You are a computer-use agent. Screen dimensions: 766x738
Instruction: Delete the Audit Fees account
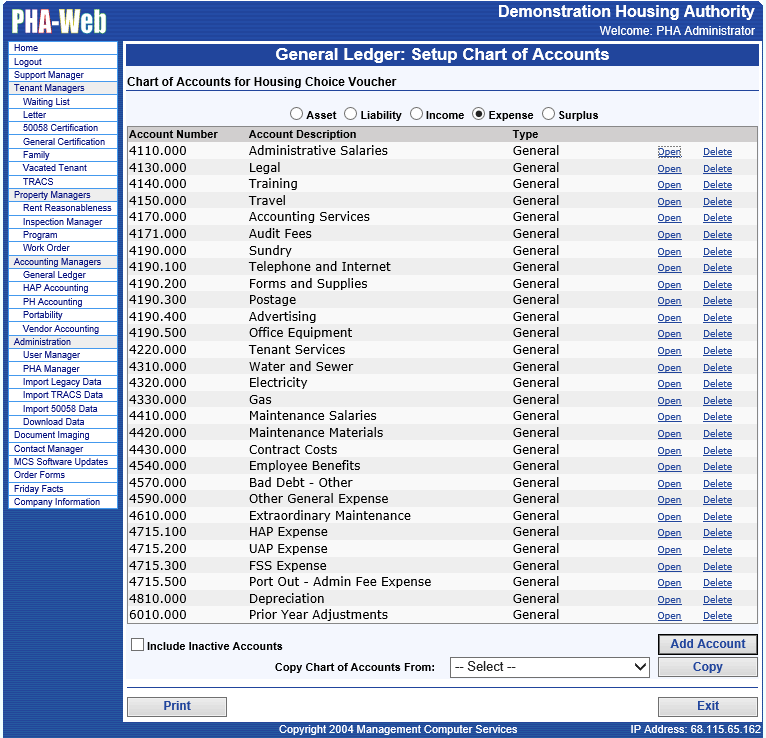coord(717,235)
